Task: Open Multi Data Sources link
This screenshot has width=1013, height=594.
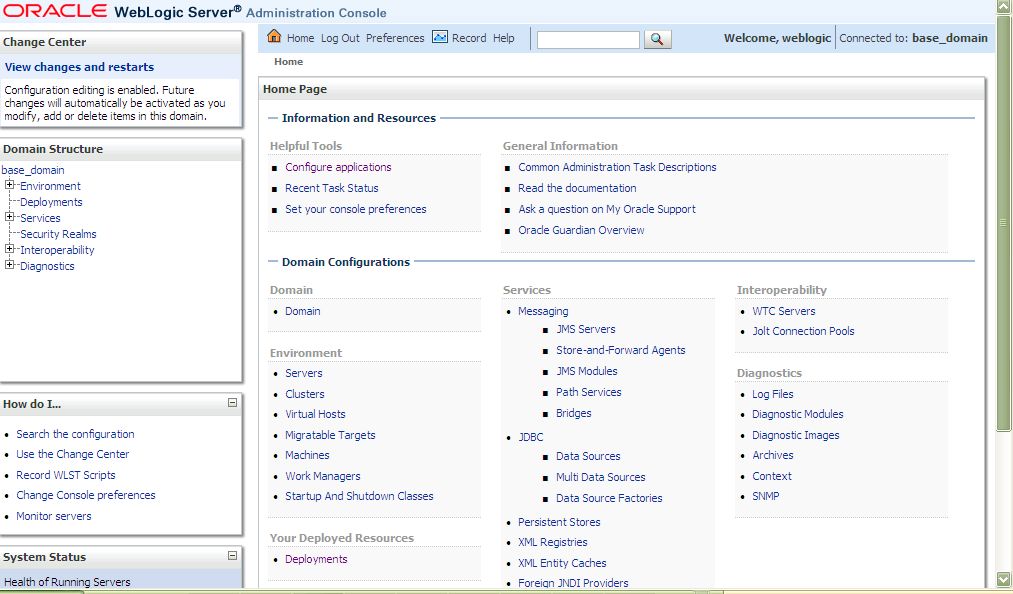Action: coord(601,478)
